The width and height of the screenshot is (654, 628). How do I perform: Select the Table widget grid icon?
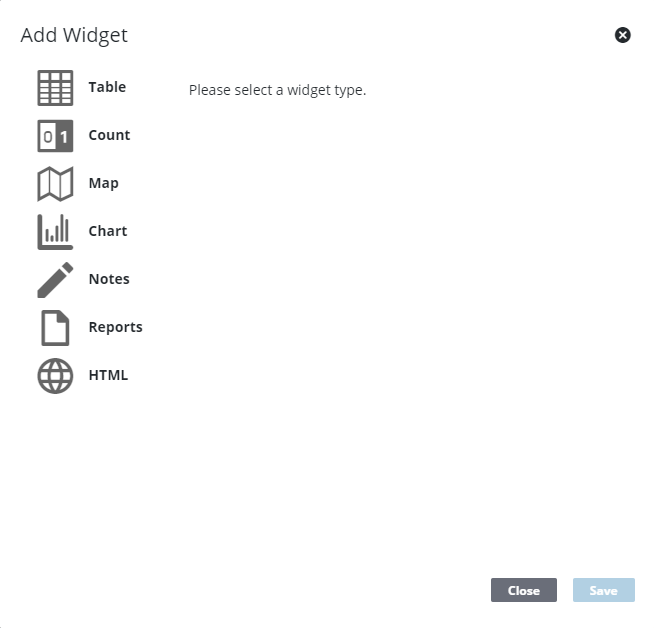click(x=55, y=88)
